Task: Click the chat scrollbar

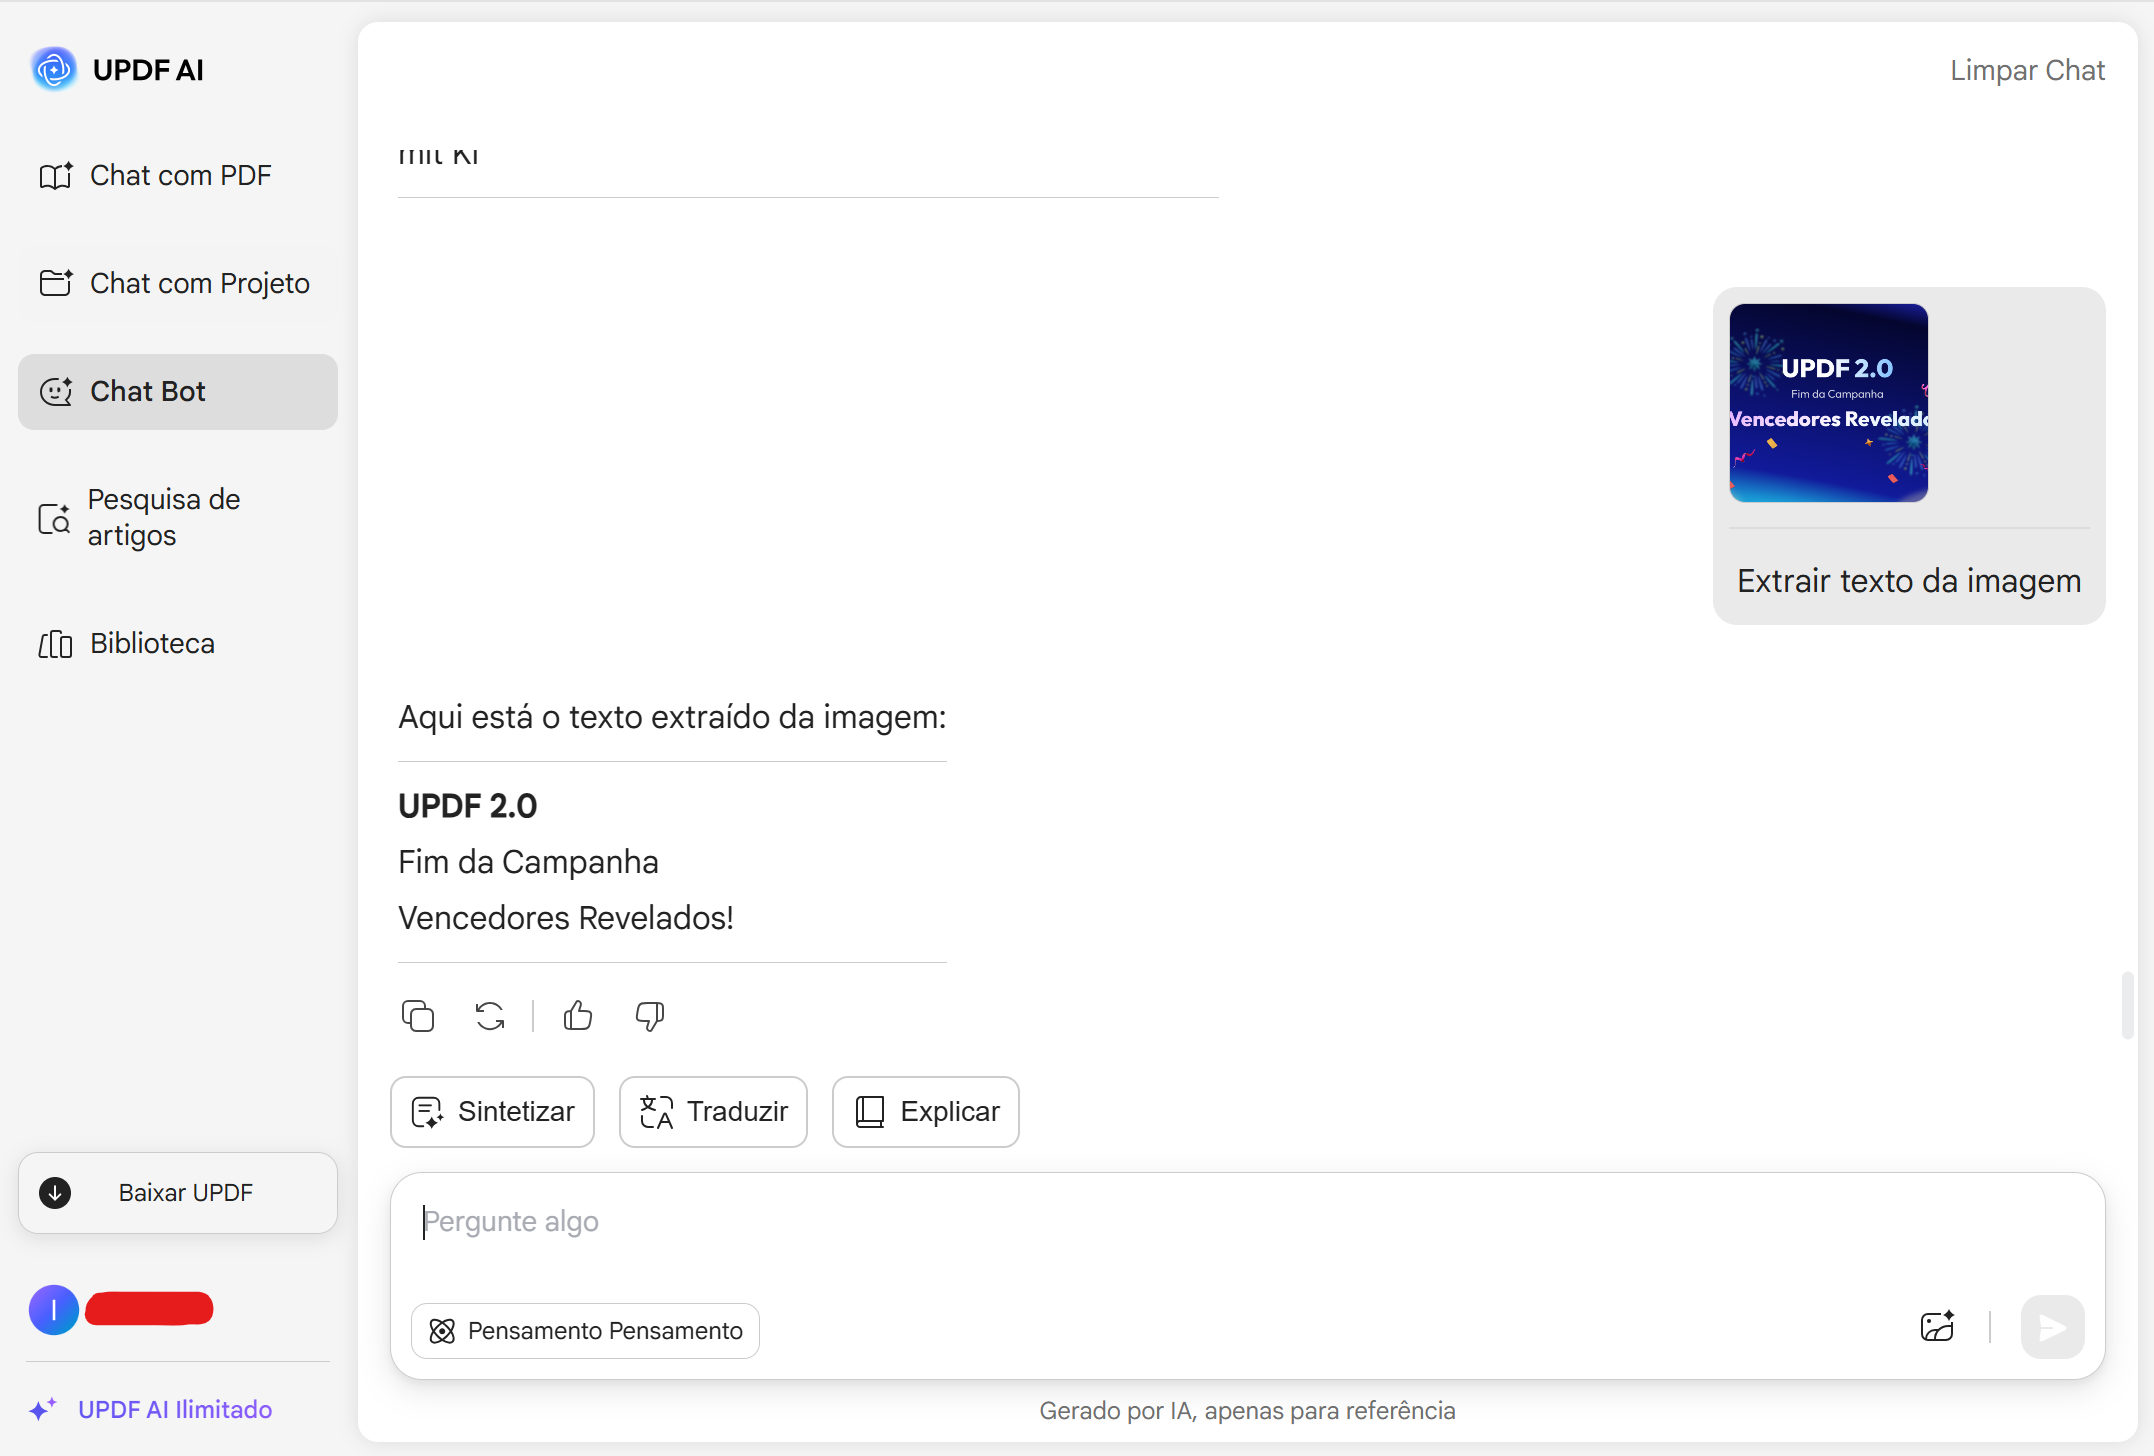Action: (x=2127, y=1005)
